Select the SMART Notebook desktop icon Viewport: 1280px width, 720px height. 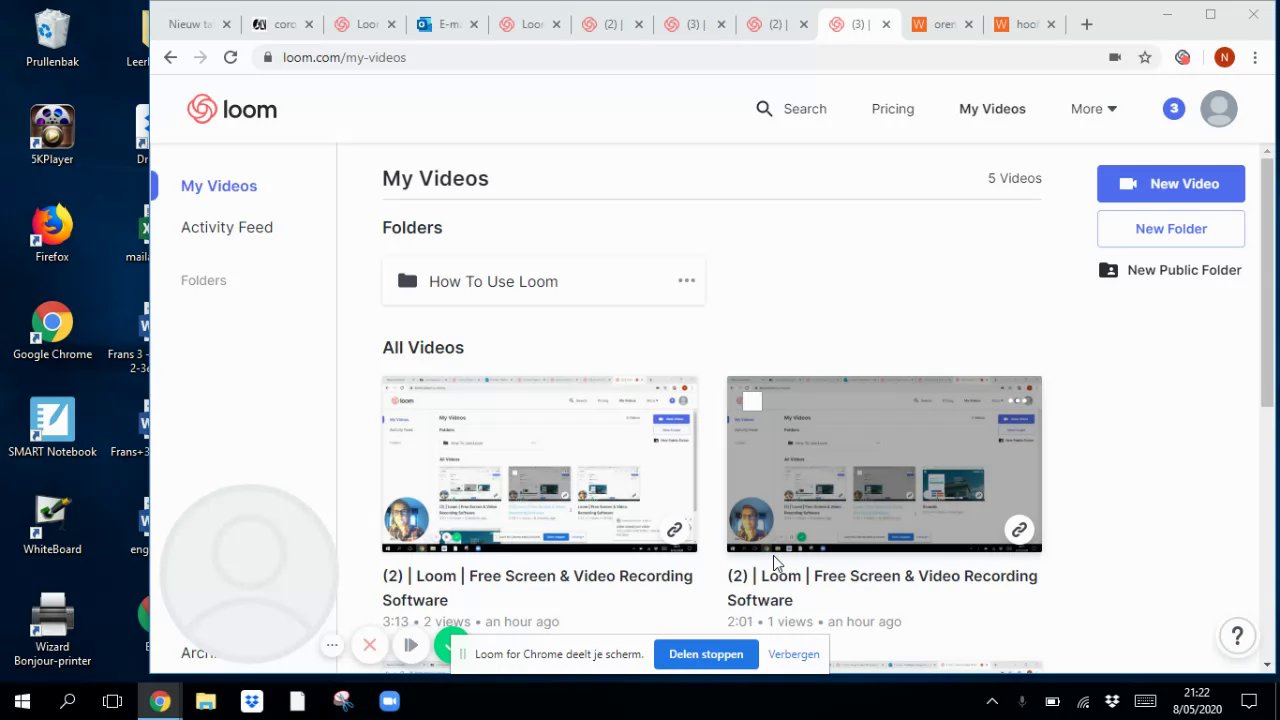(52, 428)
